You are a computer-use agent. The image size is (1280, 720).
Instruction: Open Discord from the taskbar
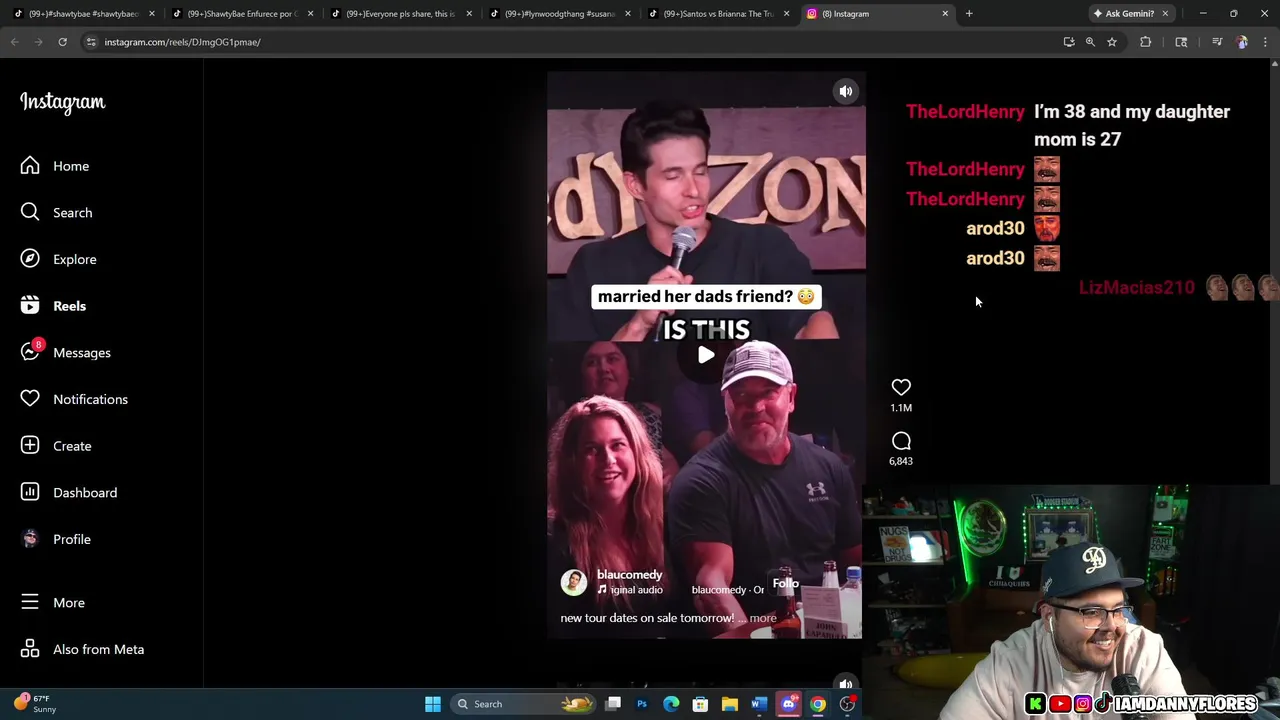788,704
